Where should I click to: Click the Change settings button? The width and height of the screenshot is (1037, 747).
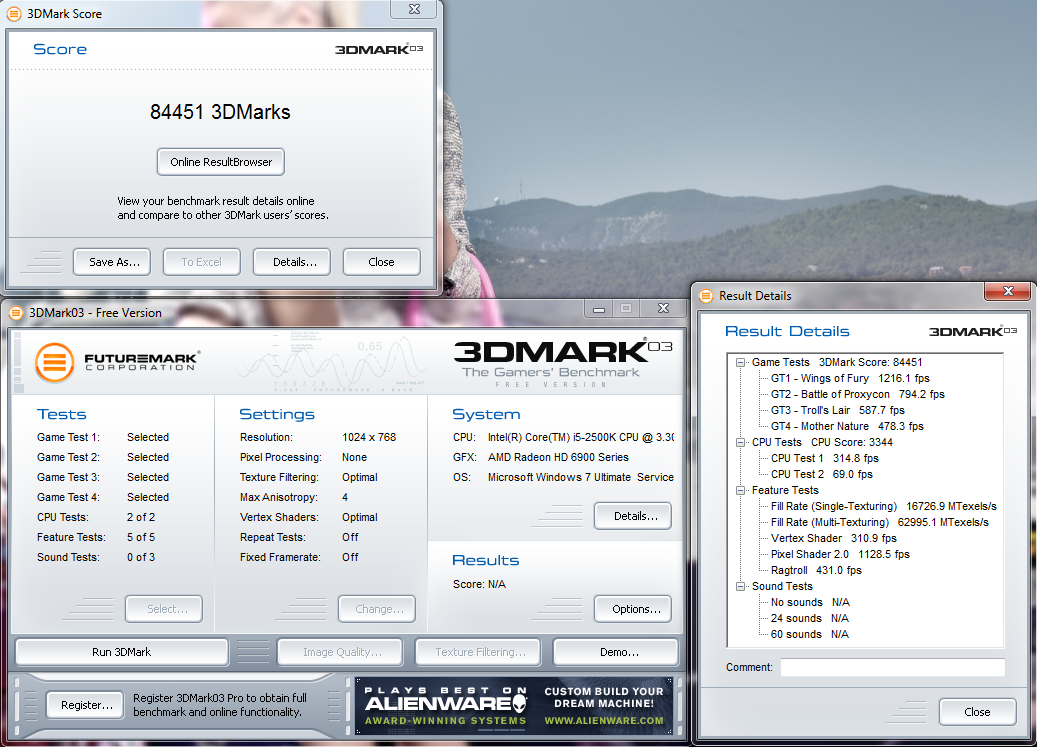[377, 609]
